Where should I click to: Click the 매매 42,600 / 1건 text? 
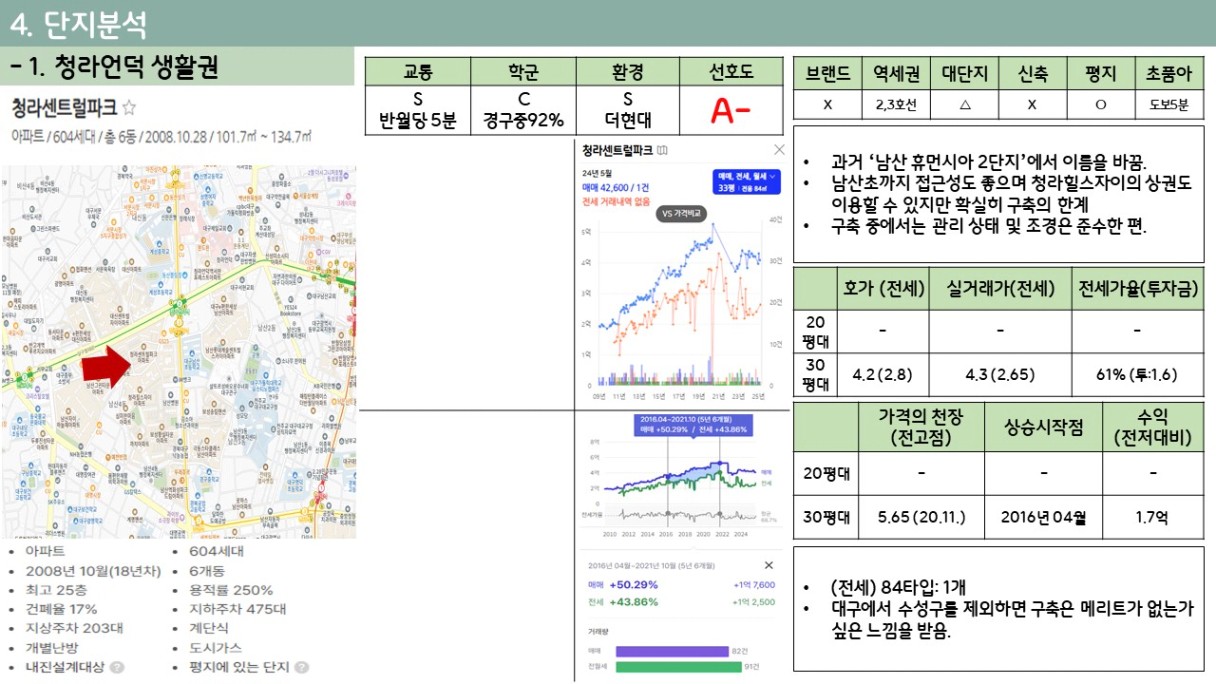click(x=616, y=187)
